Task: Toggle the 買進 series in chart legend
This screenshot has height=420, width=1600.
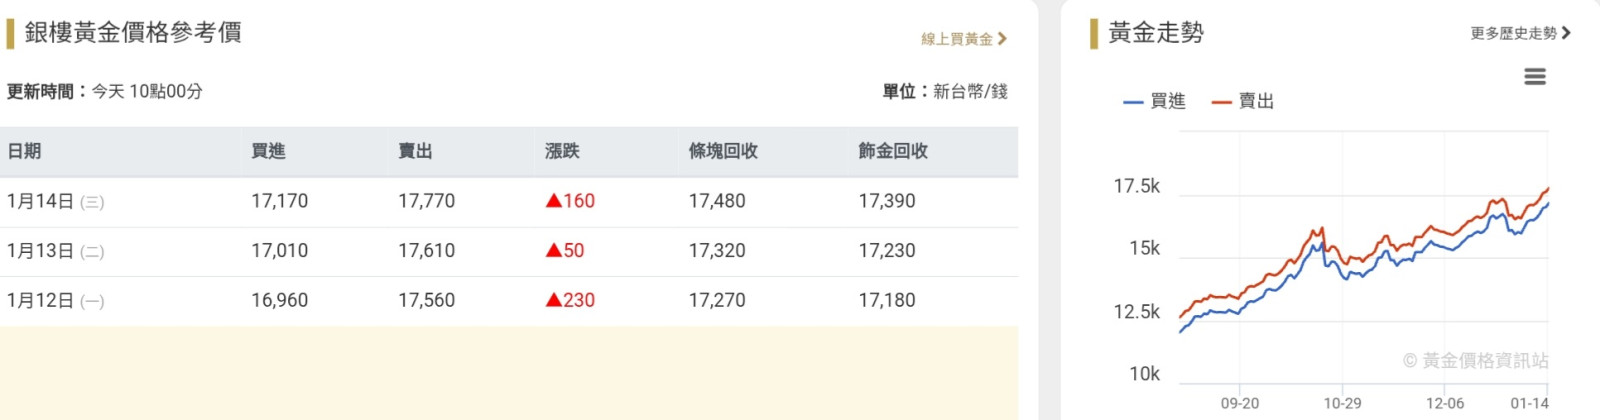Action: click(1155, 101)
